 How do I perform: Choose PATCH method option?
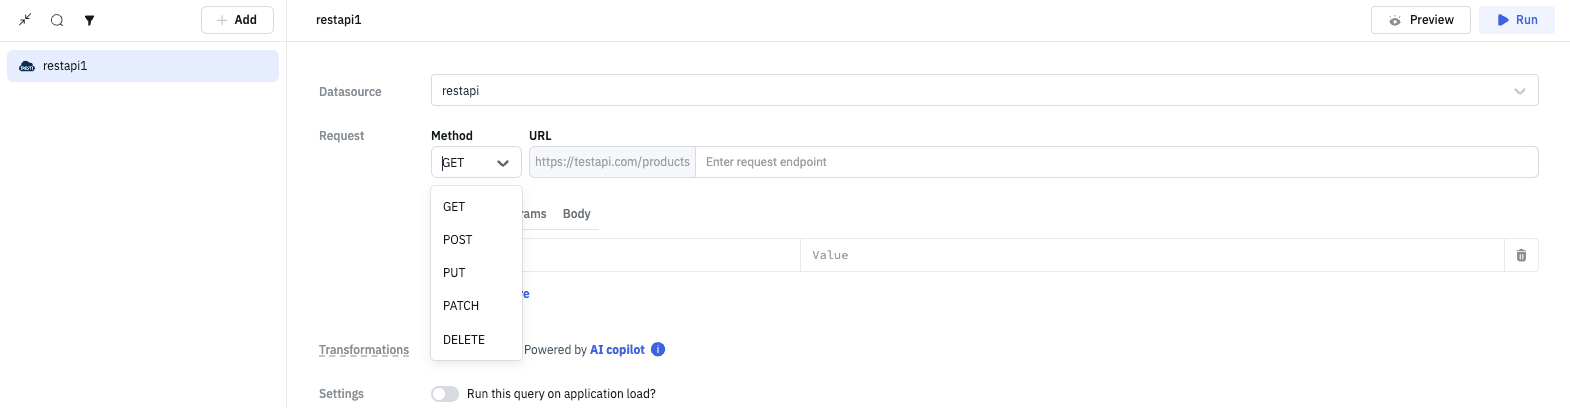click(461, 306)
